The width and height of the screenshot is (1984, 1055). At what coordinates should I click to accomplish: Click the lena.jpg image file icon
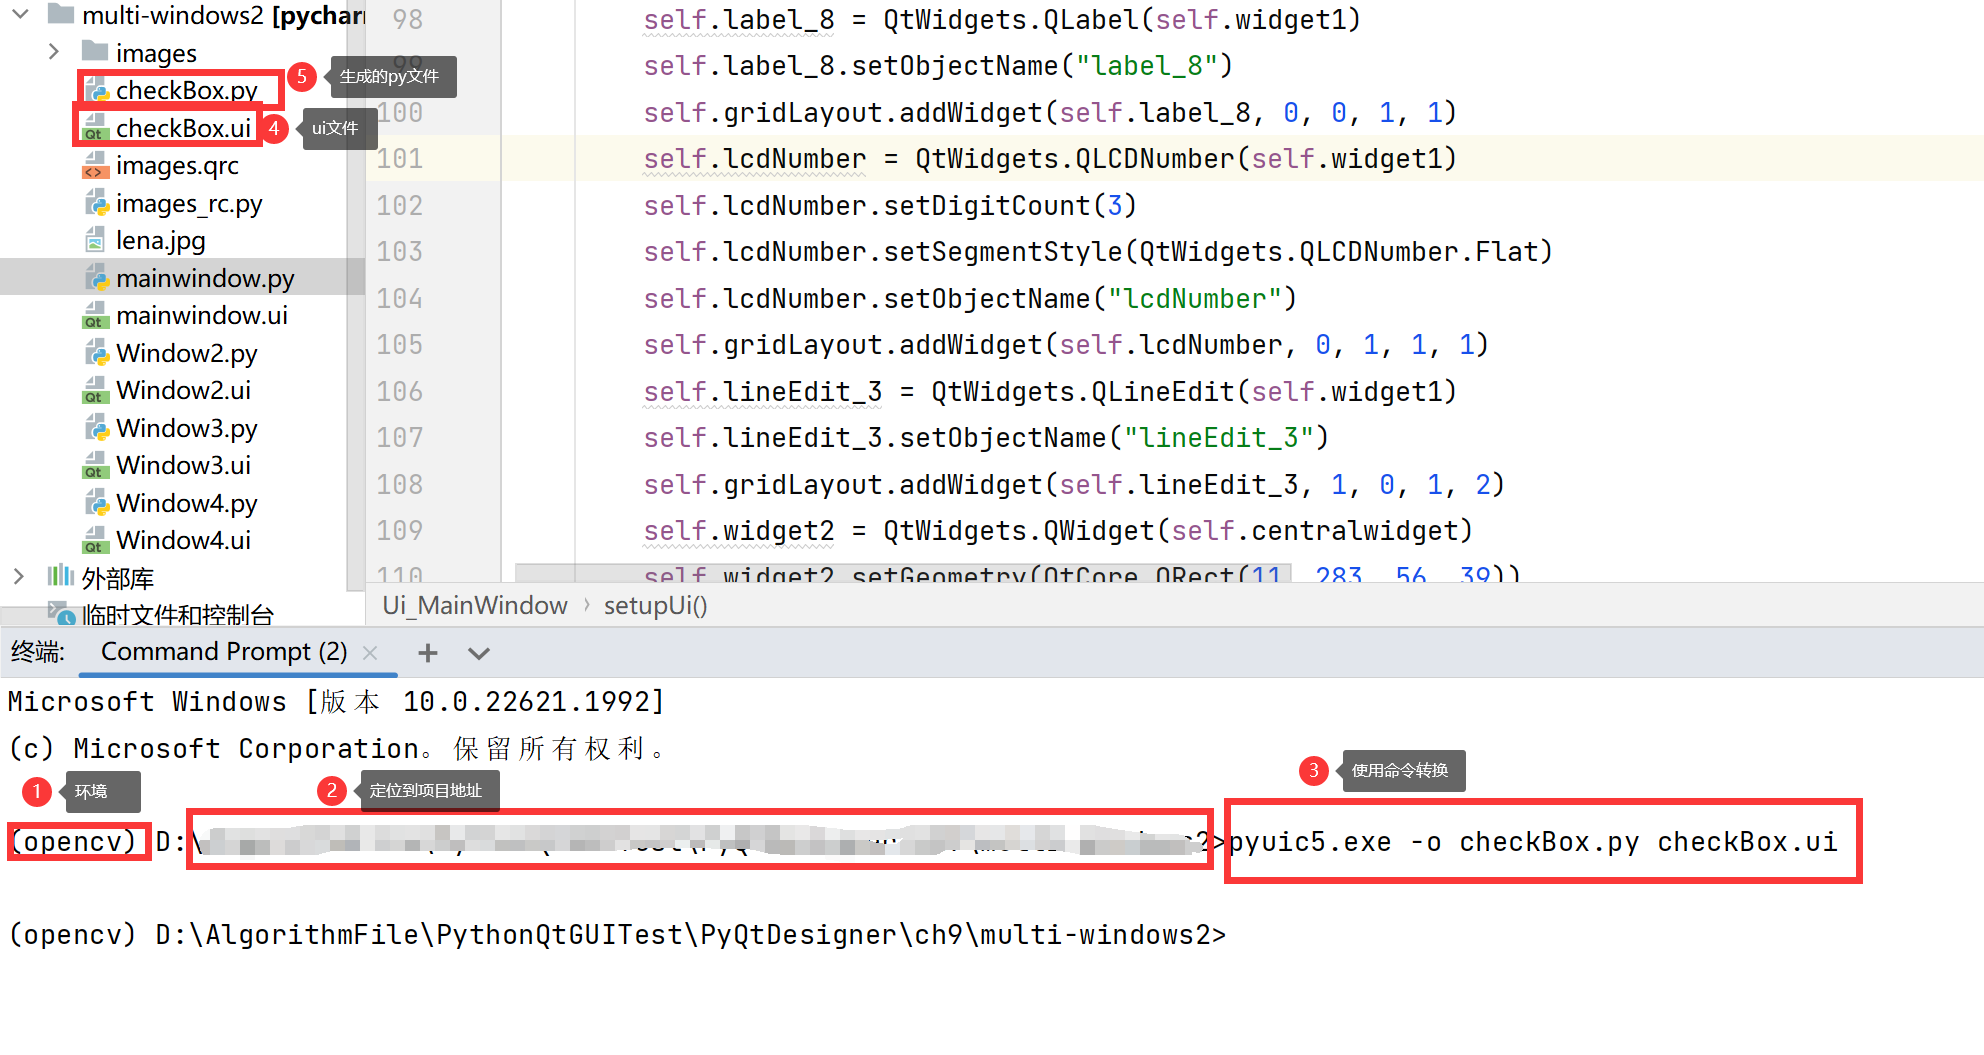click(95, 240)
